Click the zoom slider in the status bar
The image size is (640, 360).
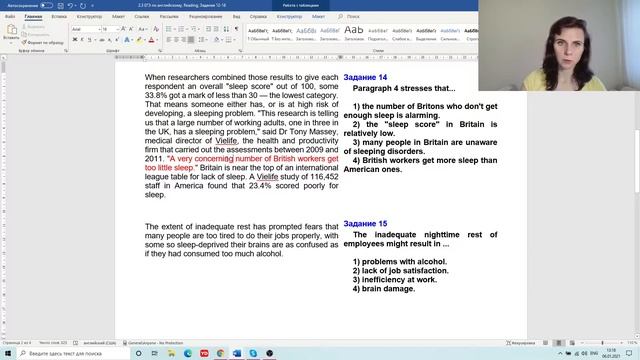tap(602, 343)
